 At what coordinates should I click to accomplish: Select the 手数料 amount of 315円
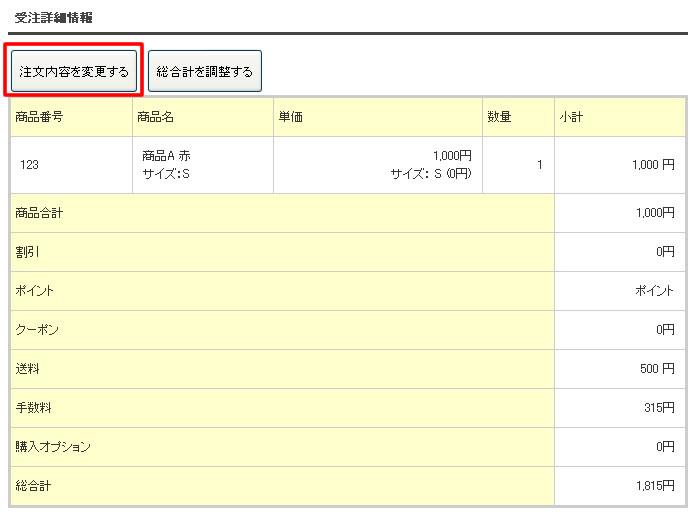tap(658, 408)
